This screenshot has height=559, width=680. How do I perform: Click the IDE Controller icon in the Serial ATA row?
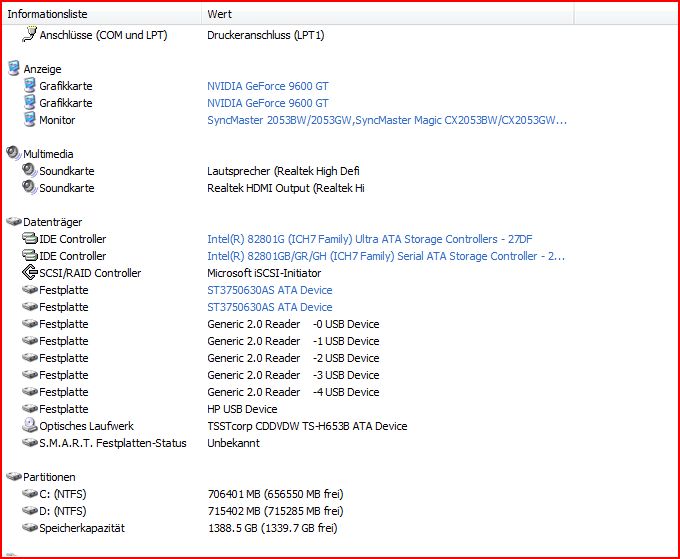pyautogui.click(x=30, y=255)
